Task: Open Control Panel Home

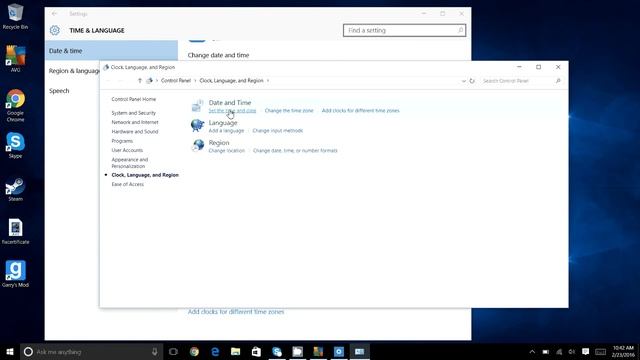Action: 133,99
